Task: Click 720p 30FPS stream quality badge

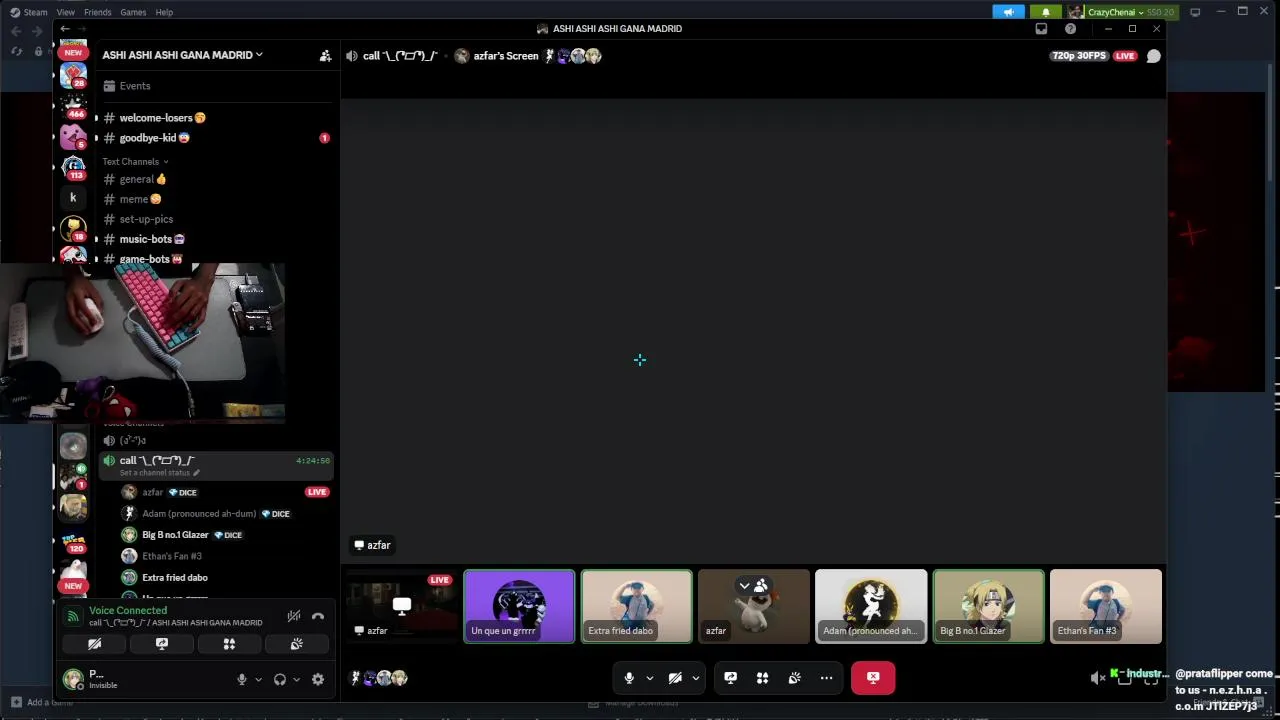Action: pyautogui.click(x=1079, y=56)
